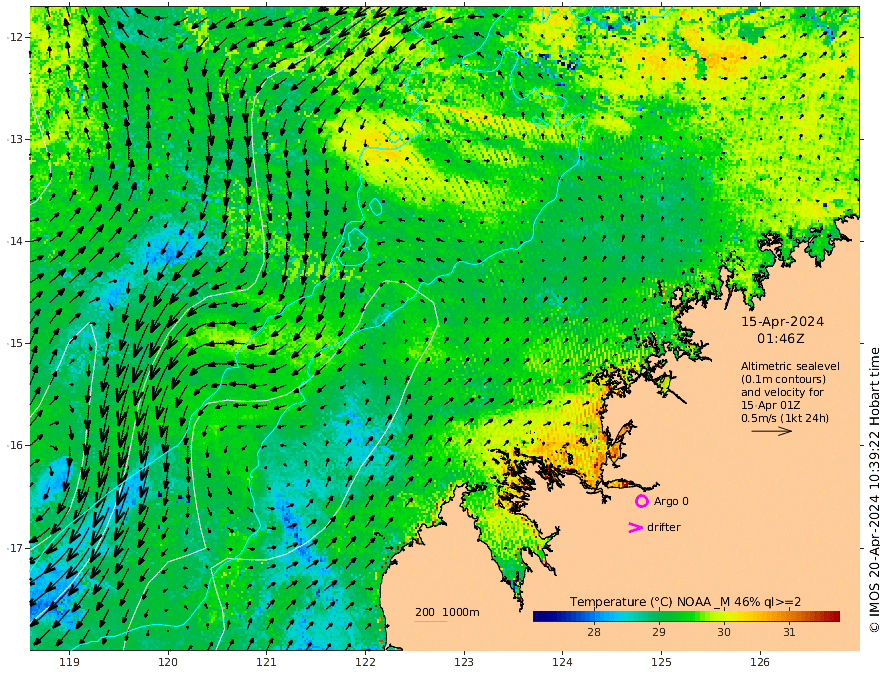Click longitude axis label 125
880x680 pixels.
coord(661,663)
